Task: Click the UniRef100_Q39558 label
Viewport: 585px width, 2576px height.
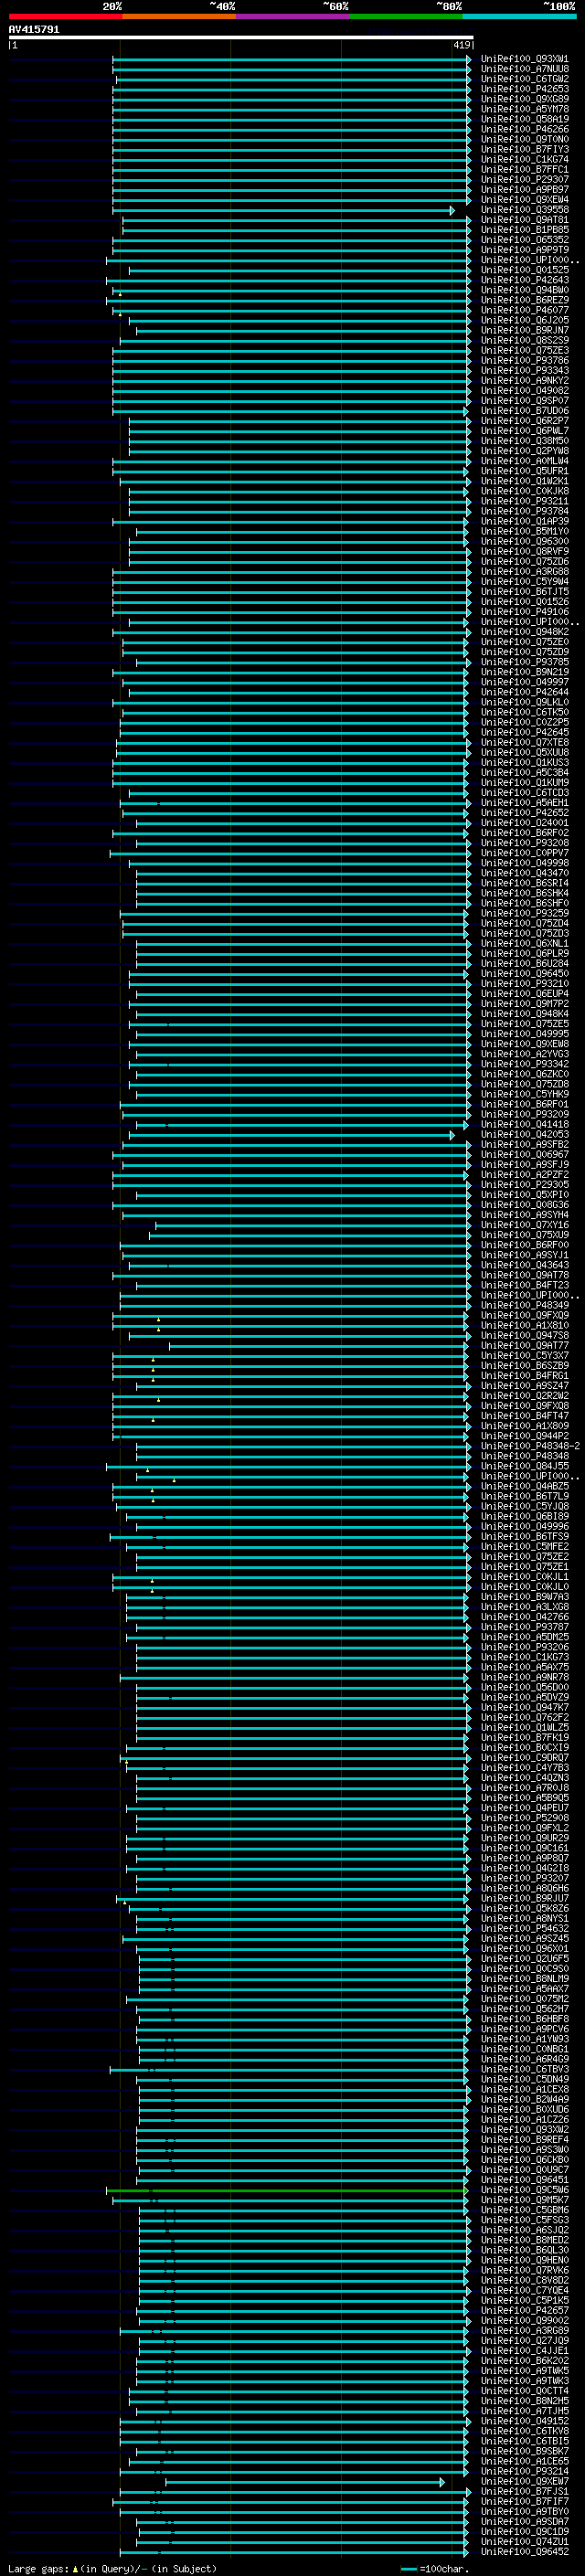Action: coord(524,209)
